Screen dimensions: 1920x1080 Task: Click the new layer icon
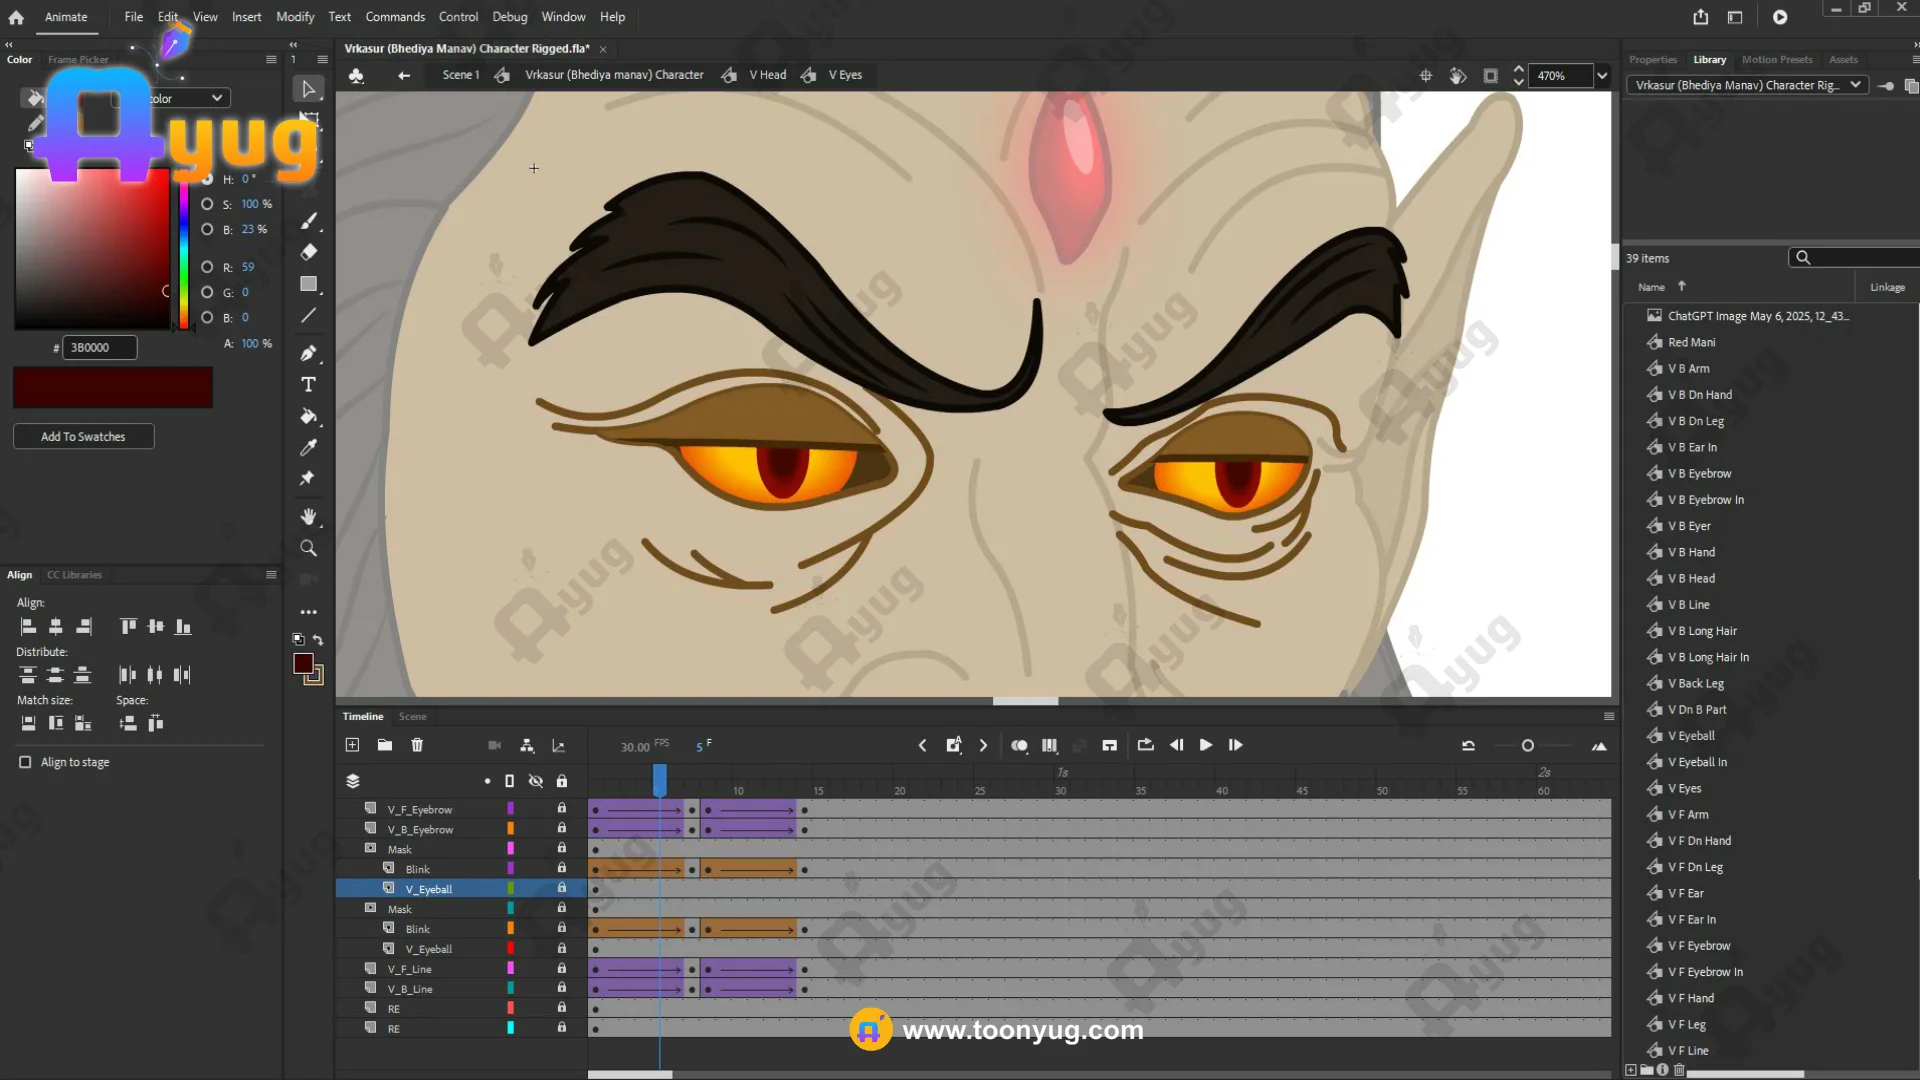[352, 745]
